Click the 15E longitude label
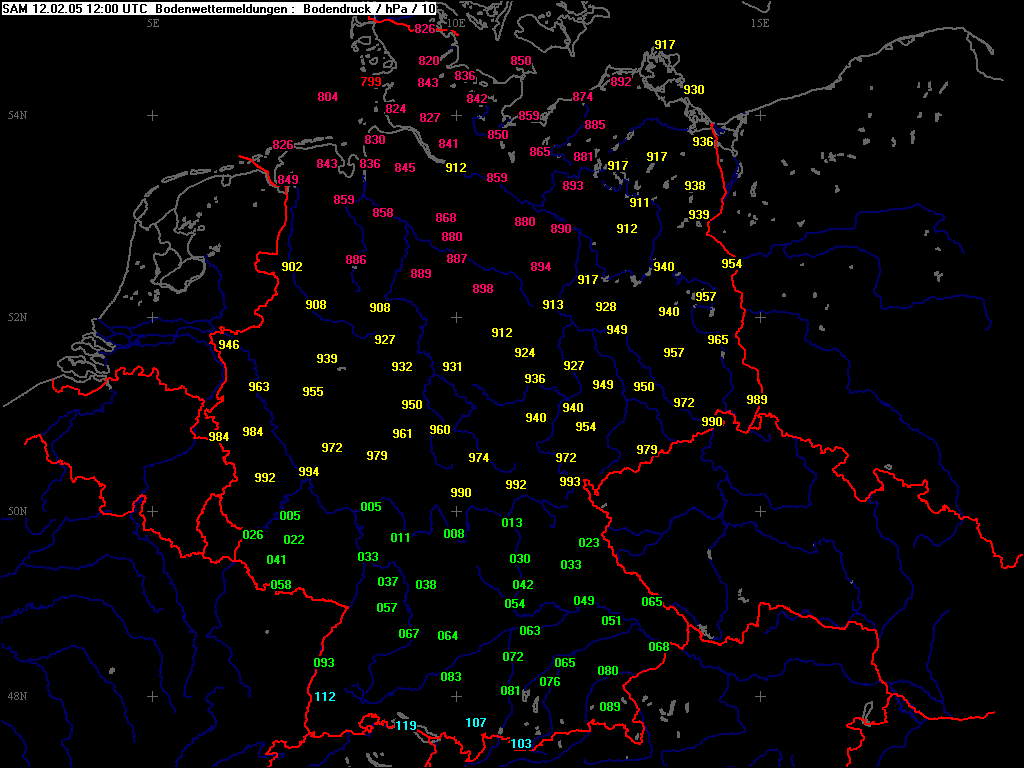Screen dimensions: 1024x768 pyautogui.click(x=760, y=23)
